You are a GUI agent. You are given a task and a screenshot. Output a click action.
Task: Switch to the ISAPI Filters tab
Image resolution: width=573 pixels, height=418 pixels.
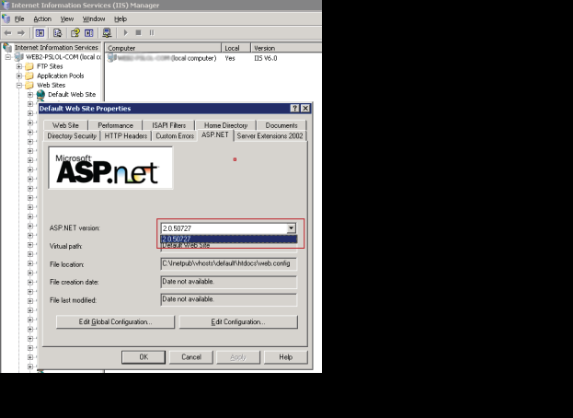point(169,125)
